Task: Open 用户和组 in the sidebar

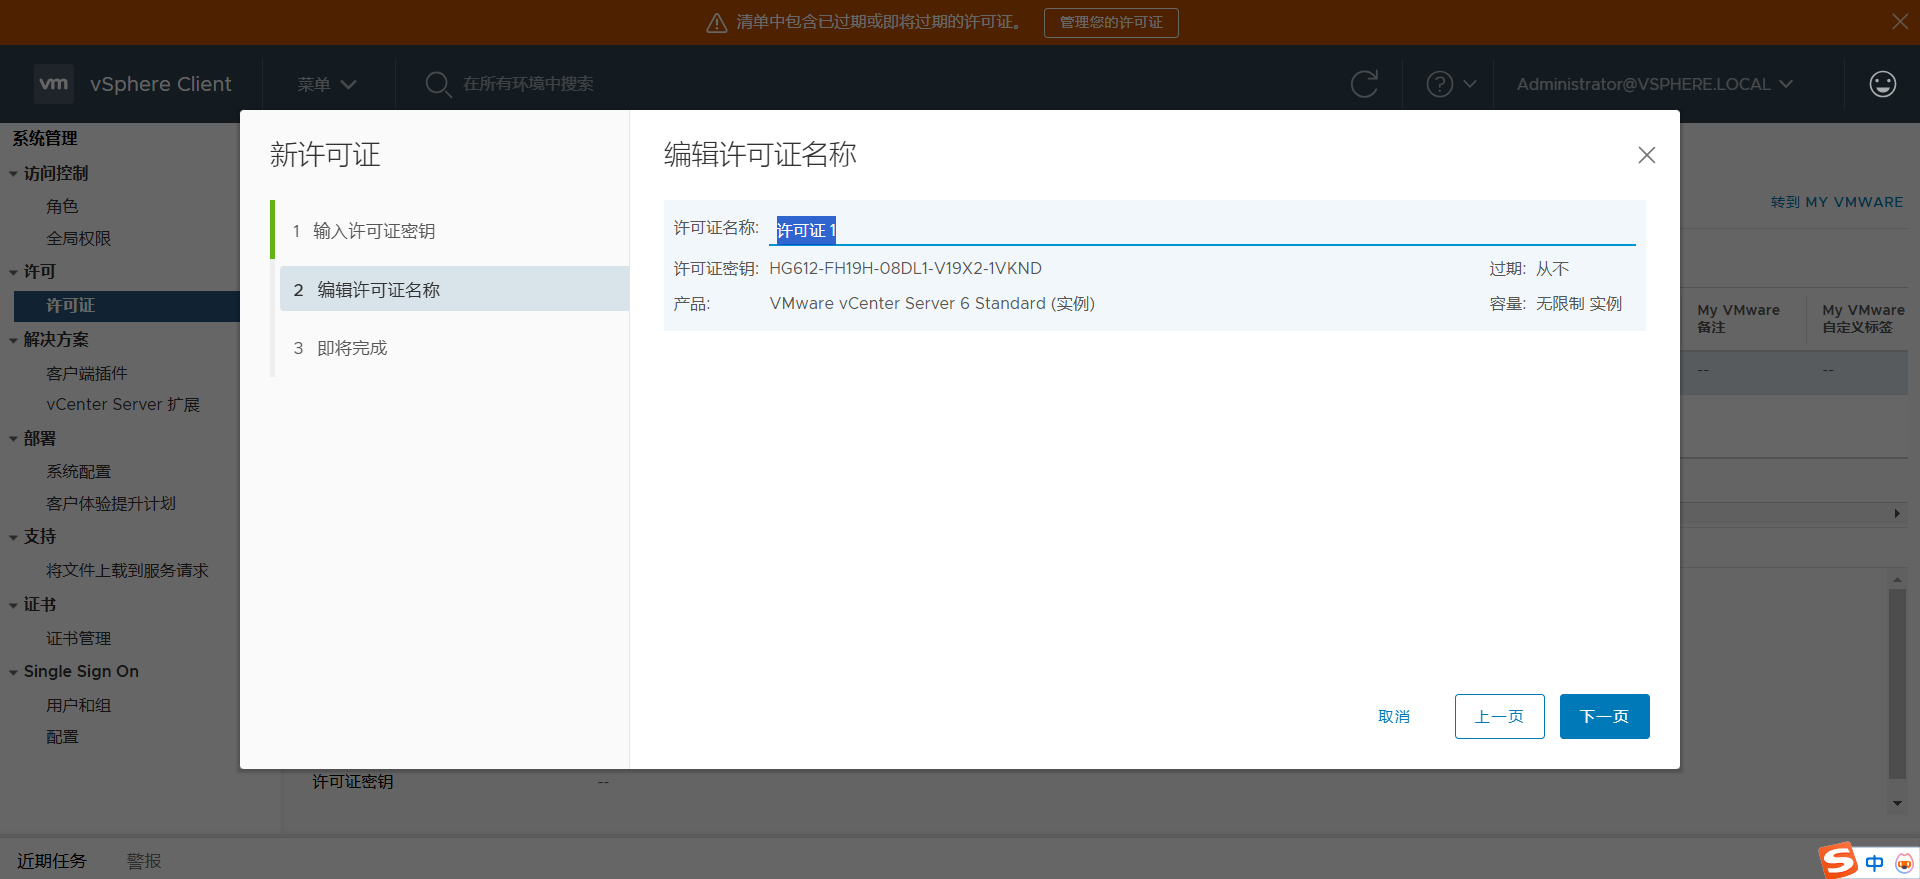Action: coord(79,705)
